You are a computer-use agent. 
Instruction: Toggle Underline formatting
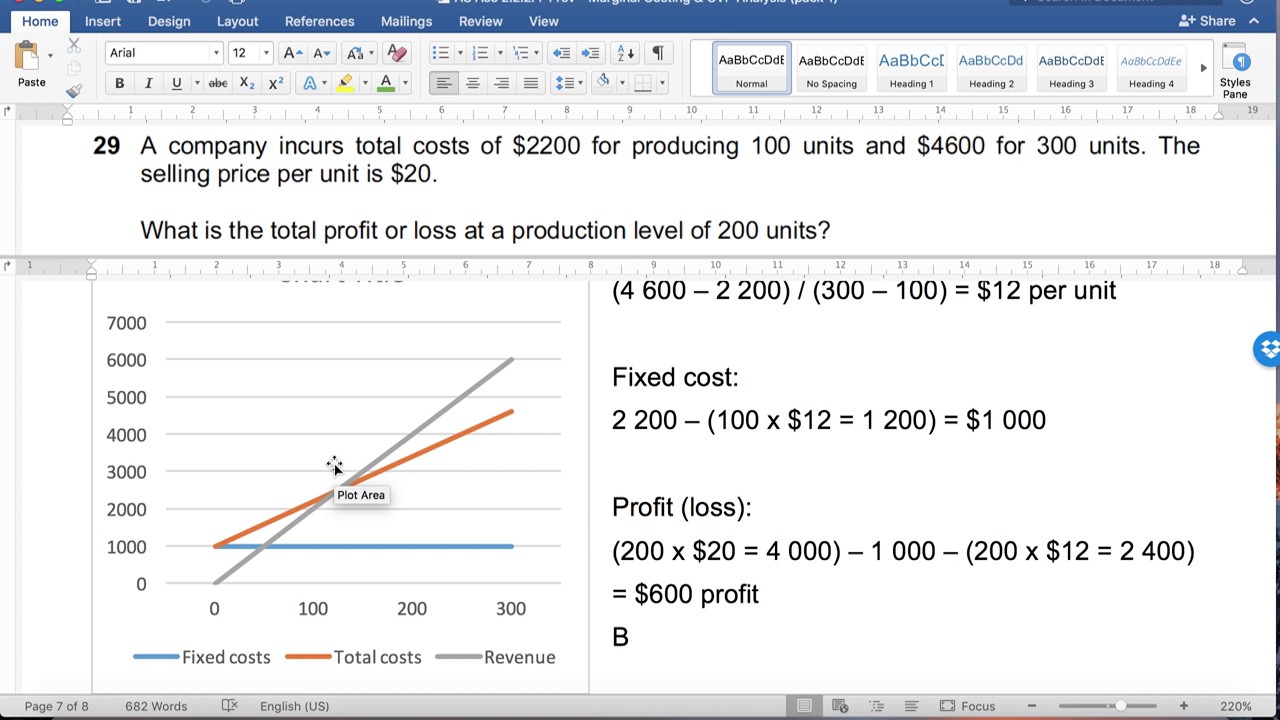tap(176, 83)
